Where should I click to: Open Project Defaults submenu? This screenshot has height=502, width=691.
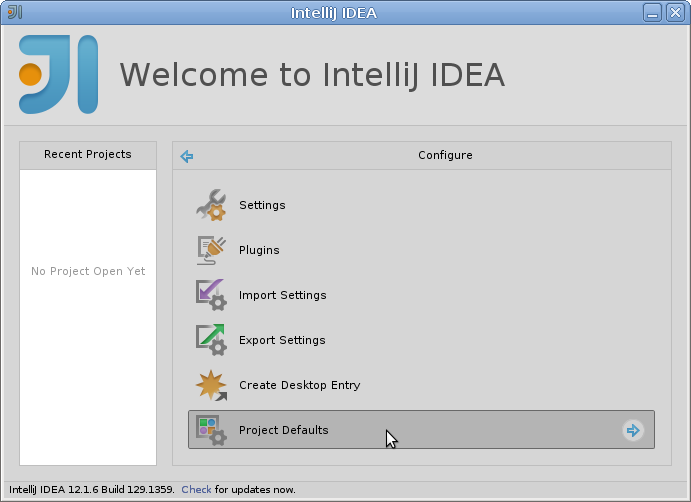coord(421,430)
